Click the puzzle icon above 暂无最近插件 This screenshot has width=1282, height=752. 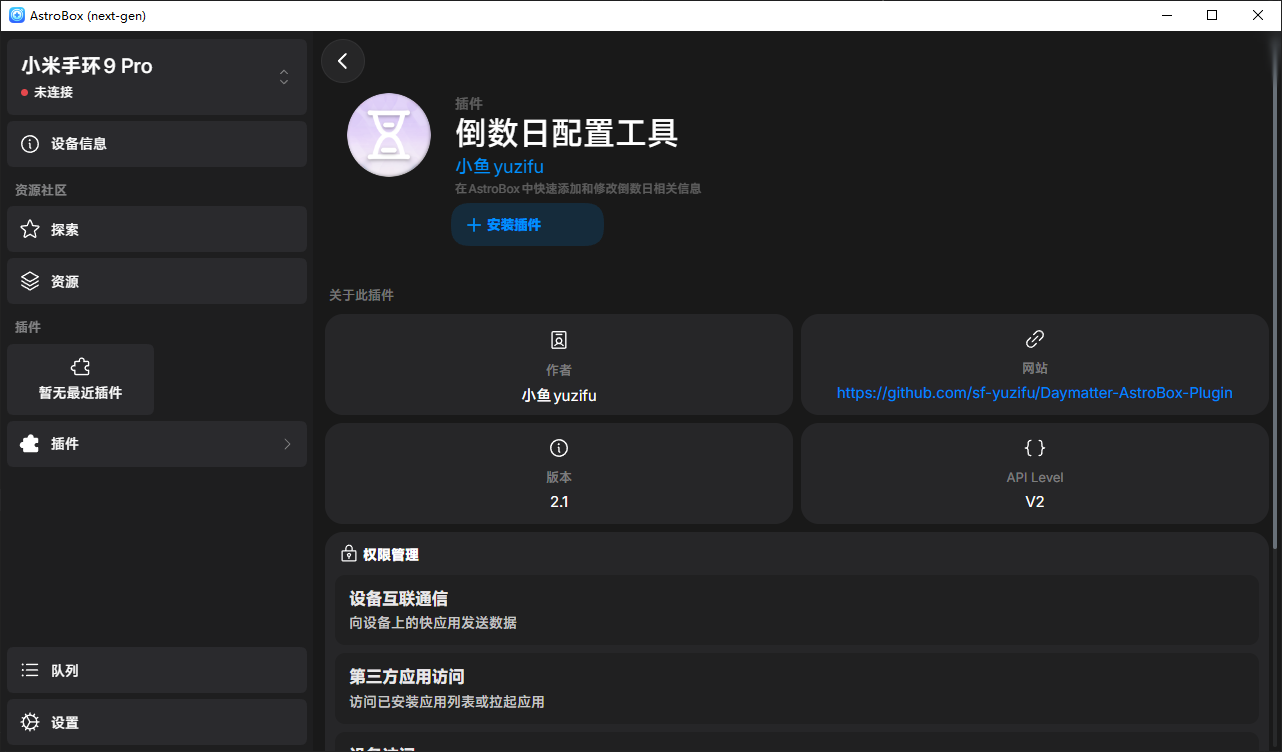click(x=81, y=368)
